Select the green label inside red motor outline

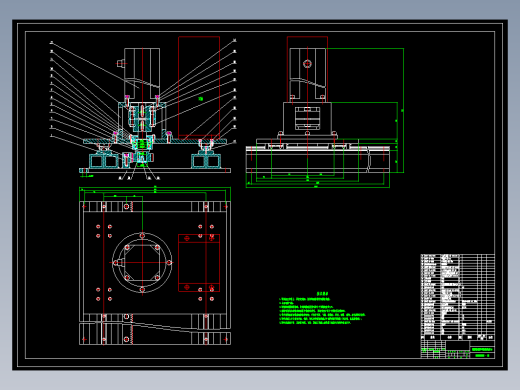[201, 99]
